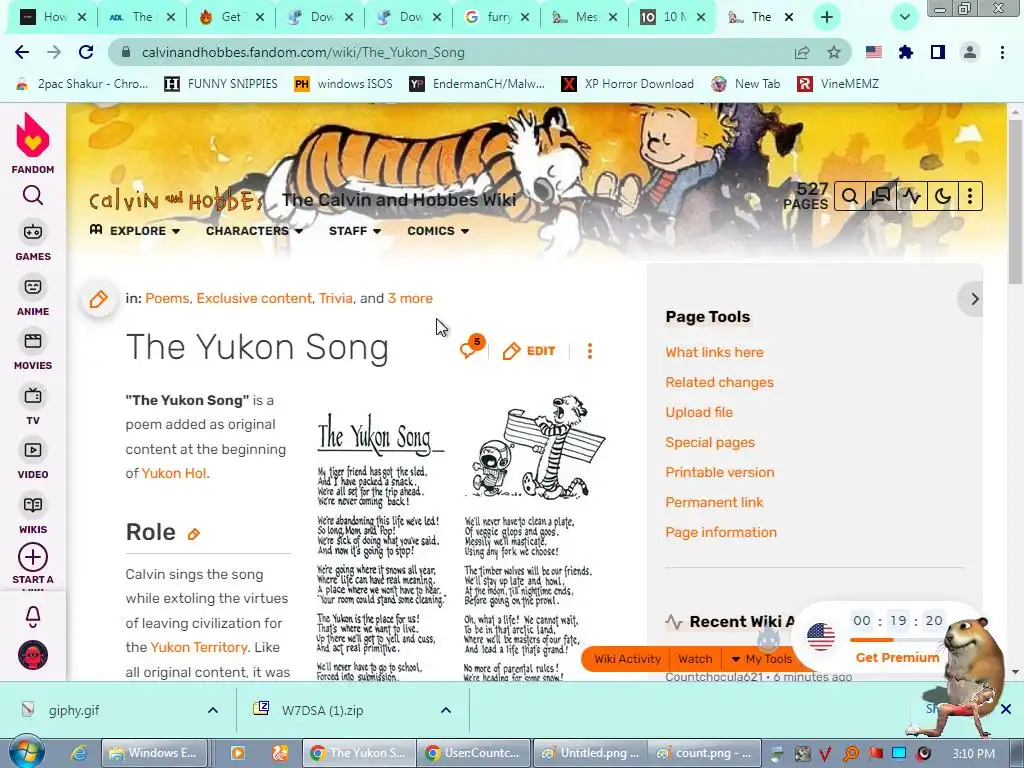Open the Video section in sidebar
Viewport: 1024px width, 768px height.
tap(33, 460)
